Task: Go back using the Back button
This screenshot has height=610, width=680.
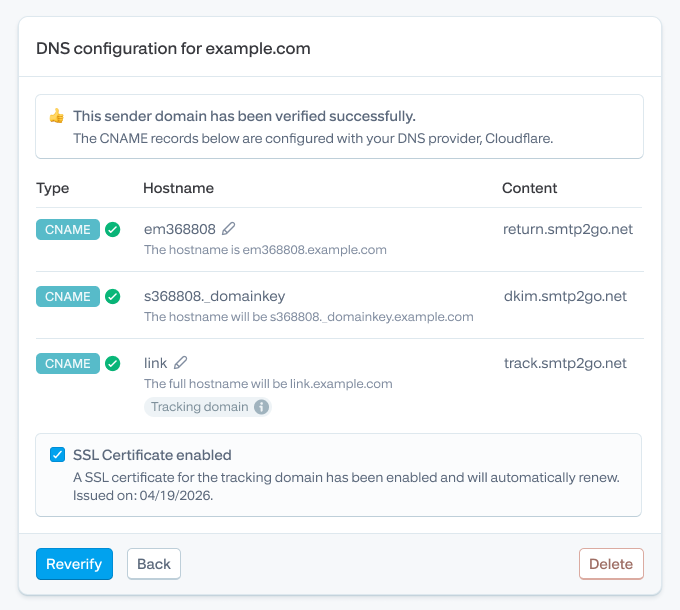Action: tap(154, 564)
